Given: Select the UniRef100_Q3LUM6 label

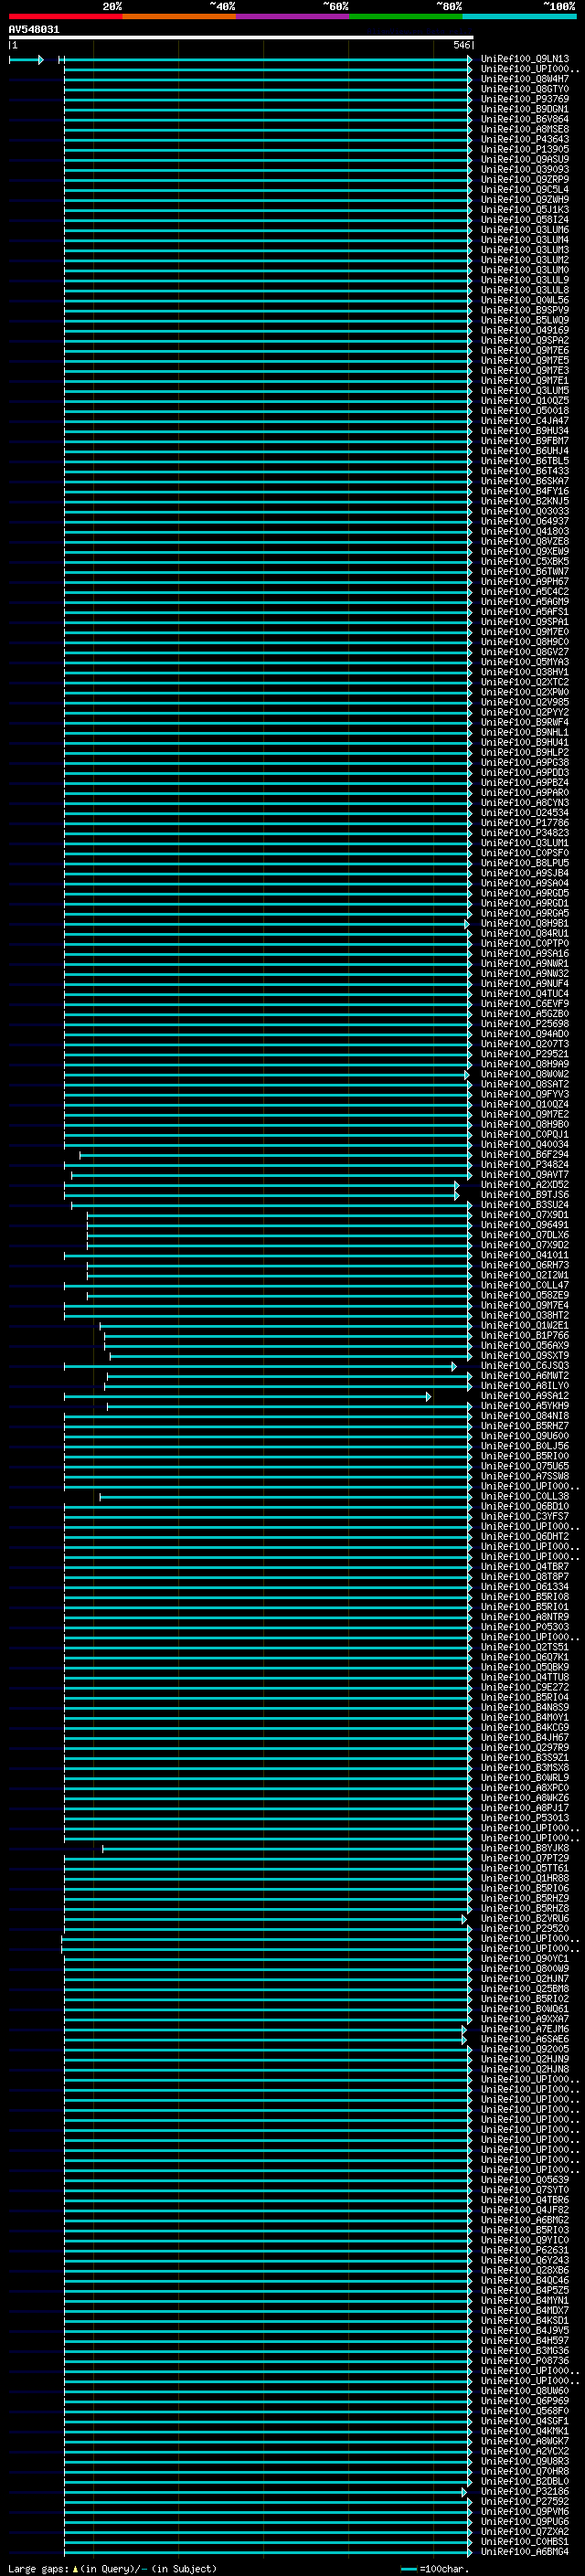Looking at the screenshot, I should [x=525, y=230].
